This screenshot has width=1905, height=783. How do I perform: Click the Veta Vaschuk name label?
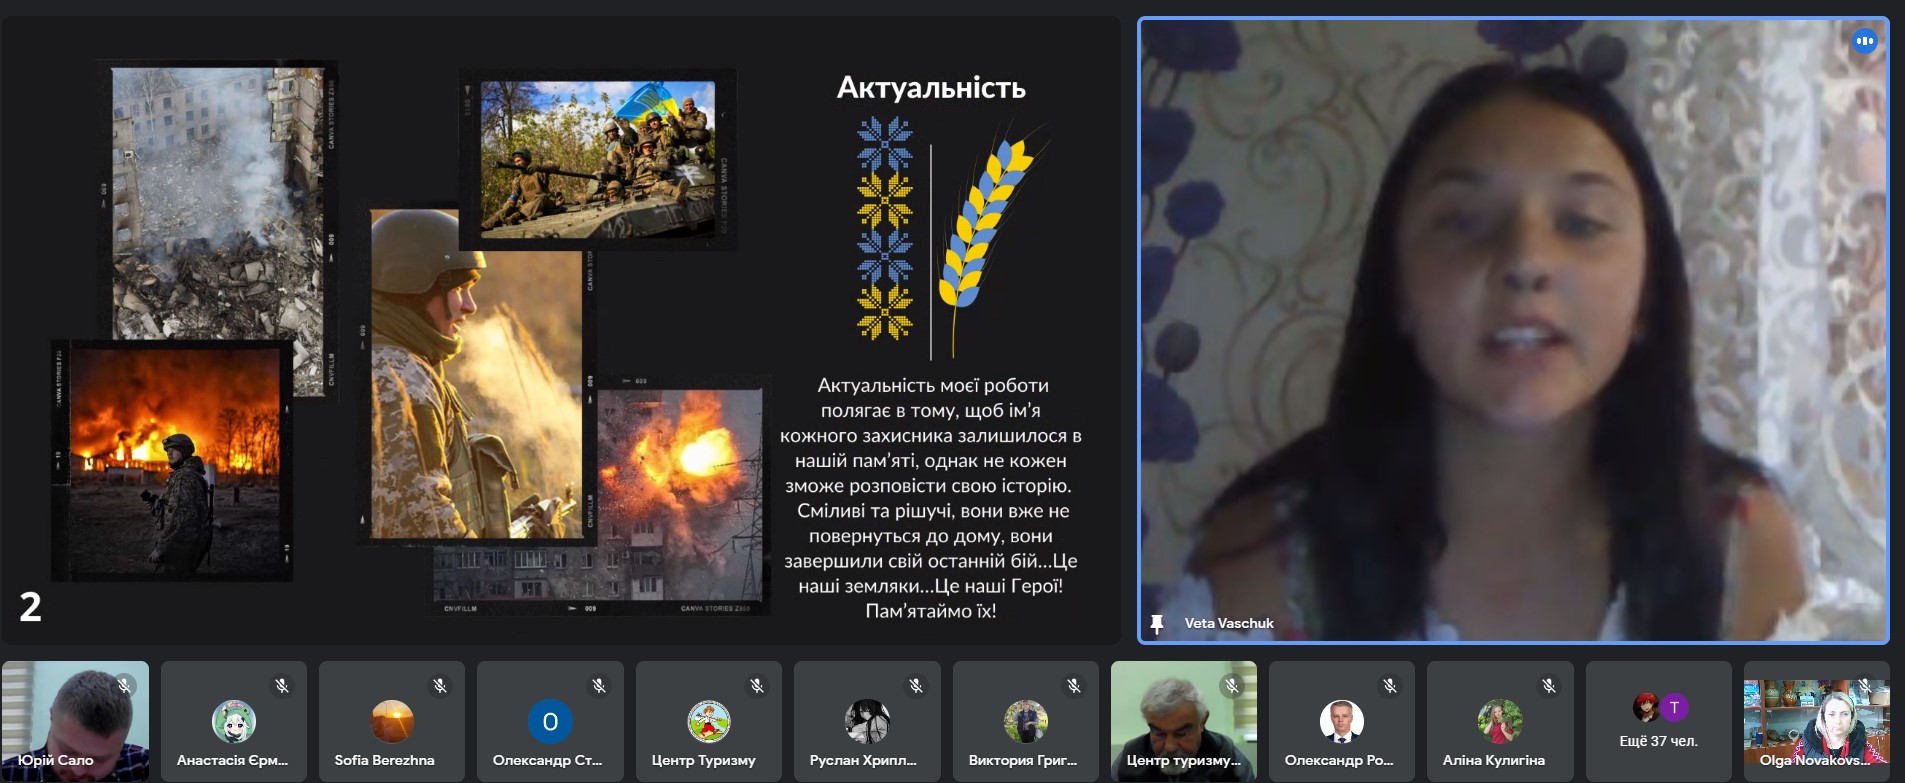pyautogui.click(x=1229, y=623)
